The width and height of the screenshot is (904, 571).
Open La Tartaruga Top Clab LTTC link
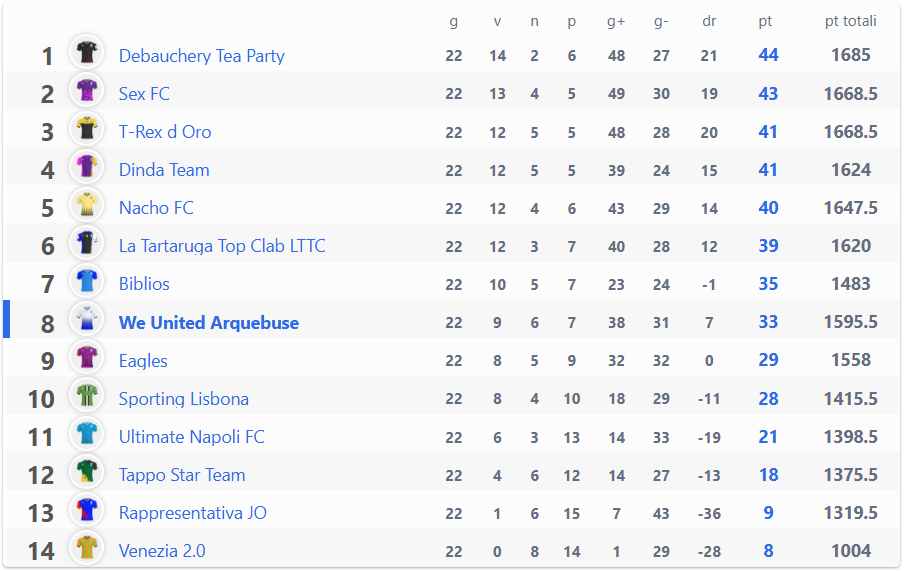pyautogui.click(x=222, y=246)
